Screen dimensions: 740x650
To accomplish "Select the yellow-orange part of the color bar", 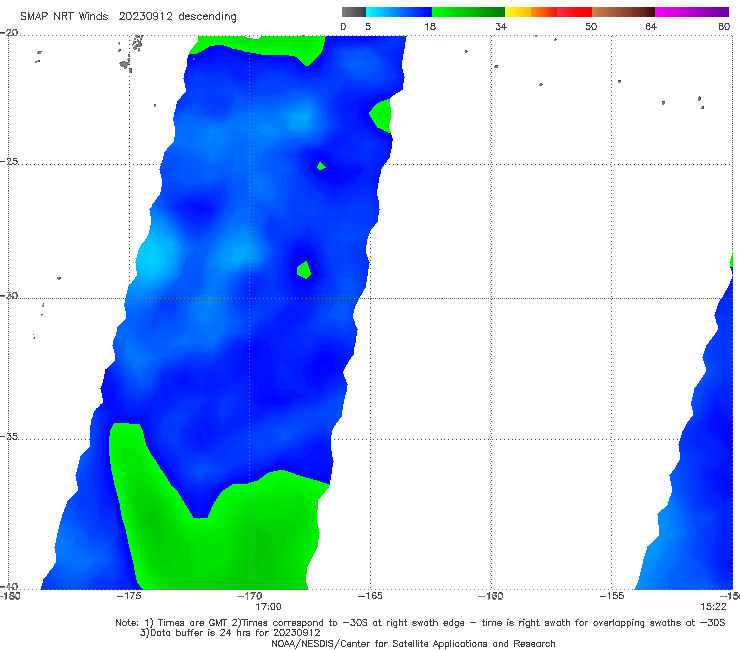I will click(530, 12).
